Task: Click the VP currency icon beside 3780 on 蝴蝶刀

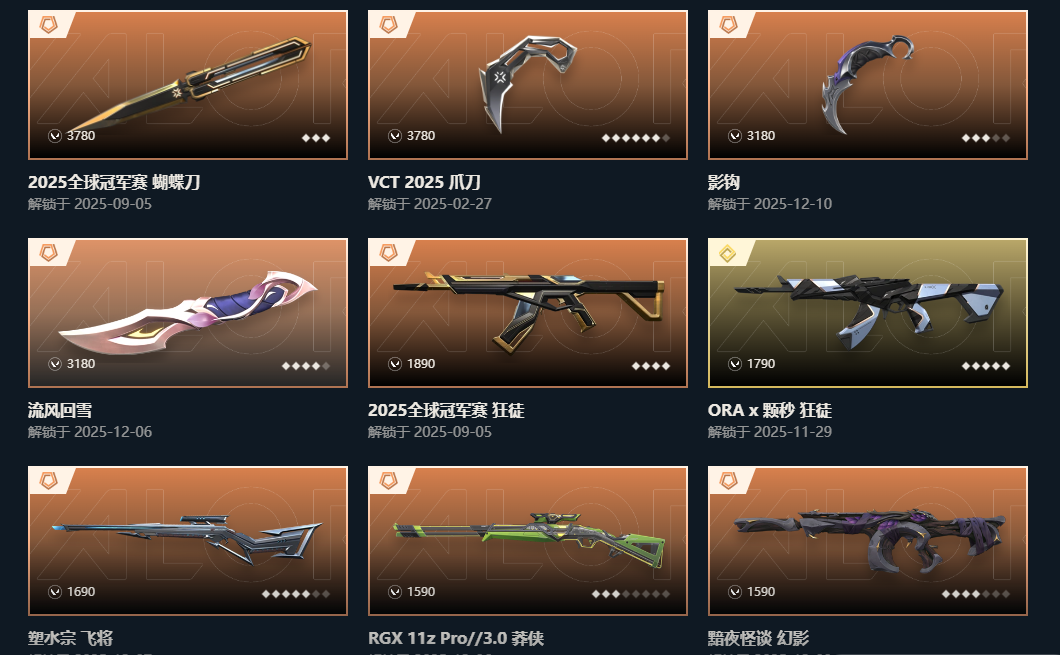Action: (x=55, y=136)
